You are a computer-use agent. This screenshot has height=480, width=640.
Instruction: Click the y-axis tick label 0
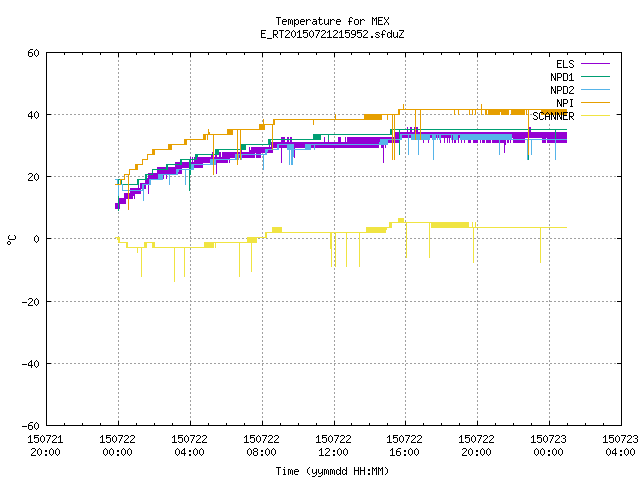click(36, 239)
